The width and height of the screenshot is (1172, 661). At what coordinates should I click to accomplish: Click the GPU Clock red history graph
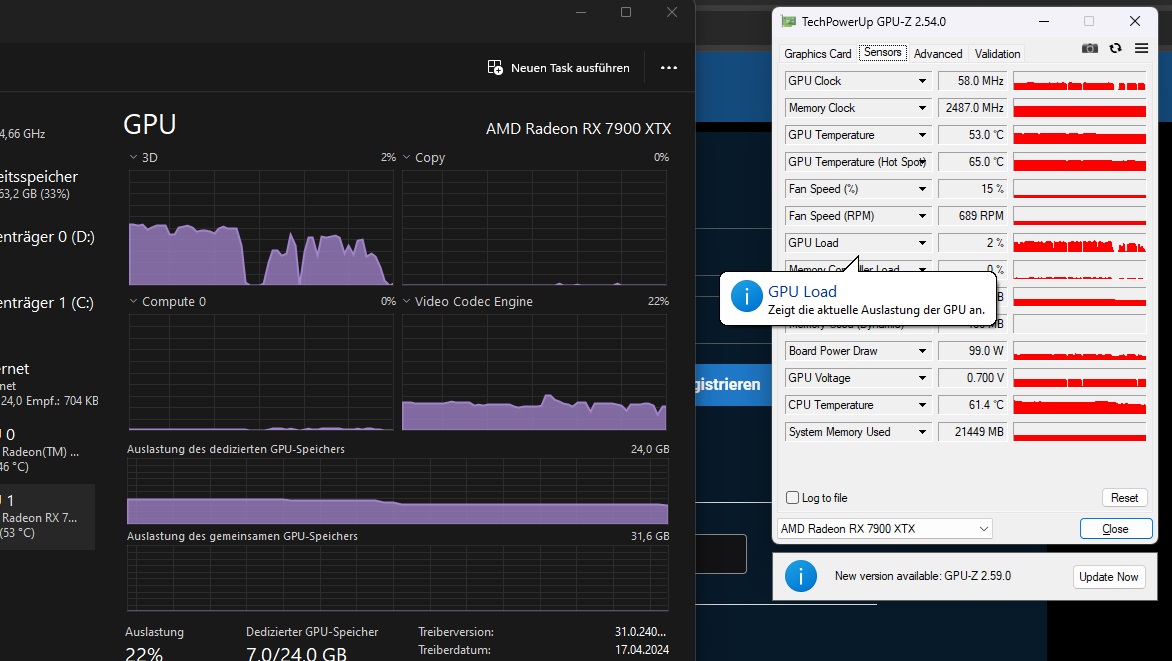click(x=1079, y=81)
